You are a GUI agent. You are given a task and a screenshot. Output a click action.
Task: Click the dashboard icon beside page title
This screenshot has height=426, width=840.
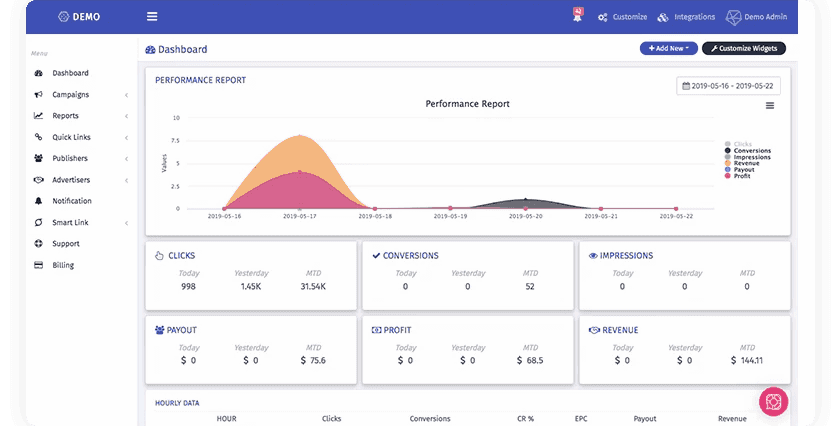click(x=151, y=49)
